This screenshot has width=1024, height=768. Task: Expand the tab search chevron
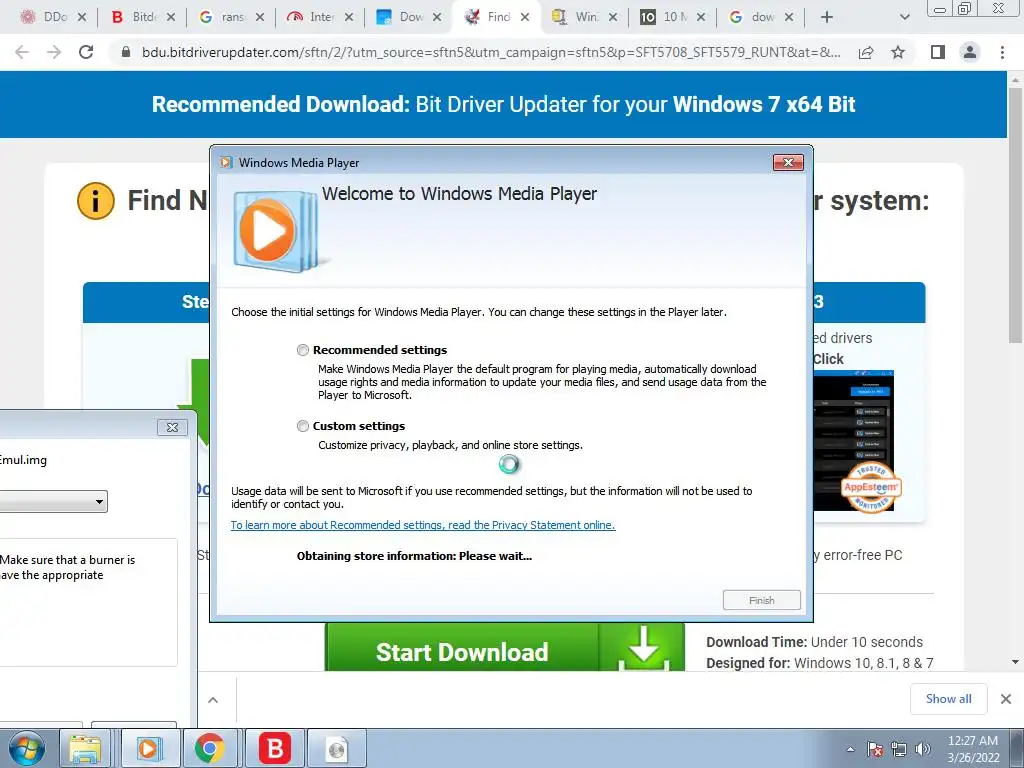point(904,17)
